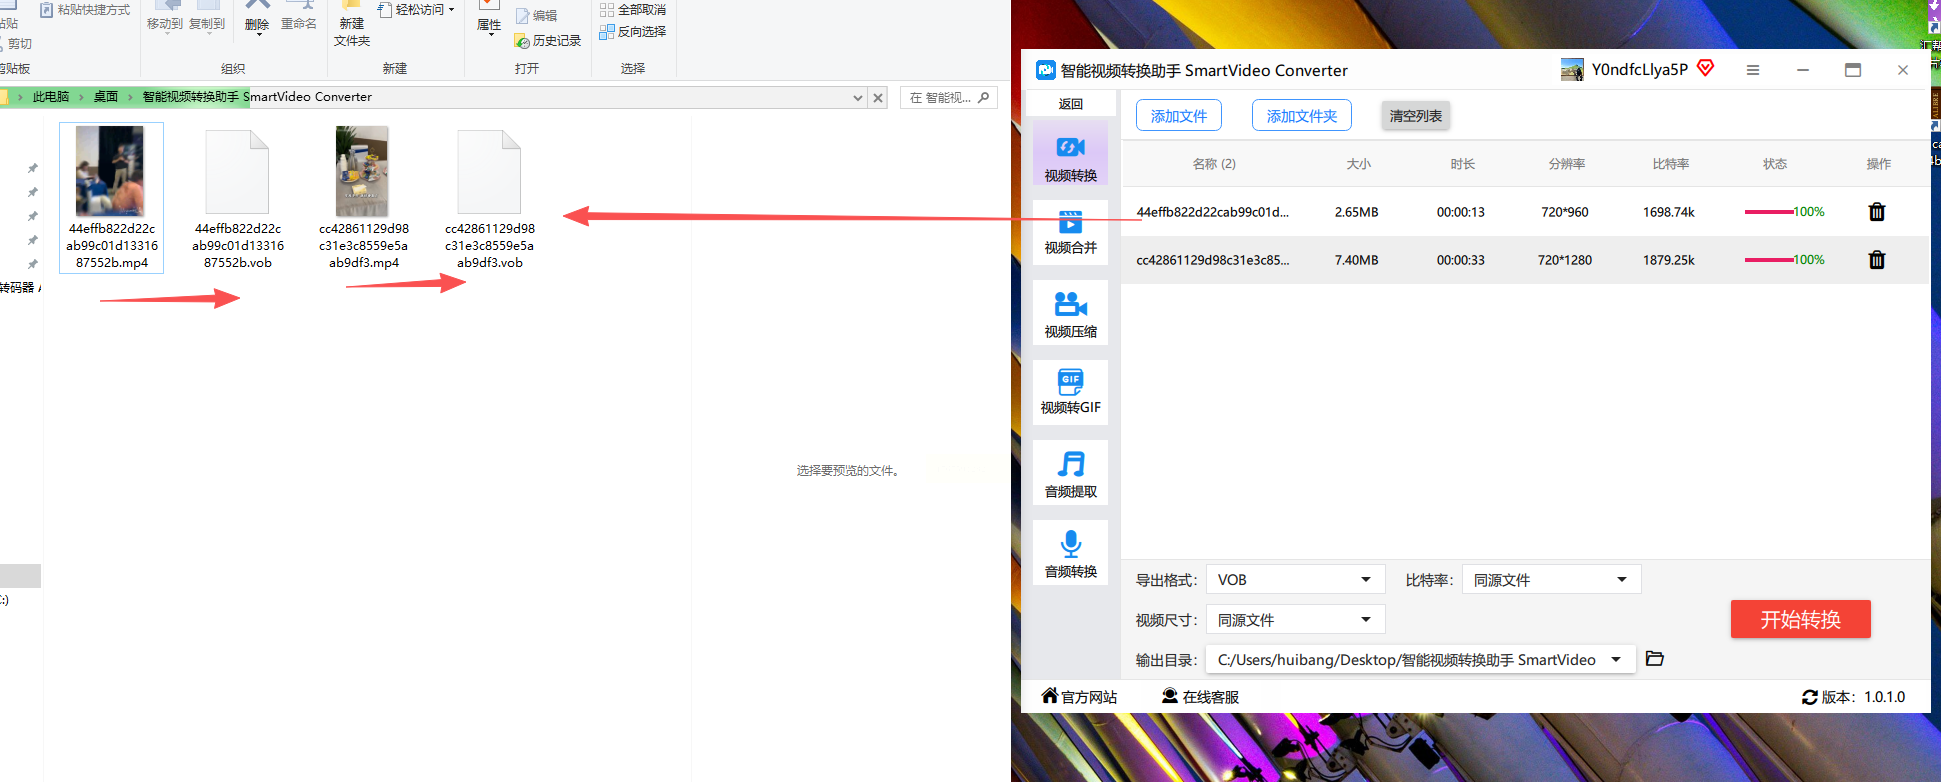Click the red 开始转换 button
Image resolution: width=1941 pixels, height=782 pixels.
[1801, 619]
